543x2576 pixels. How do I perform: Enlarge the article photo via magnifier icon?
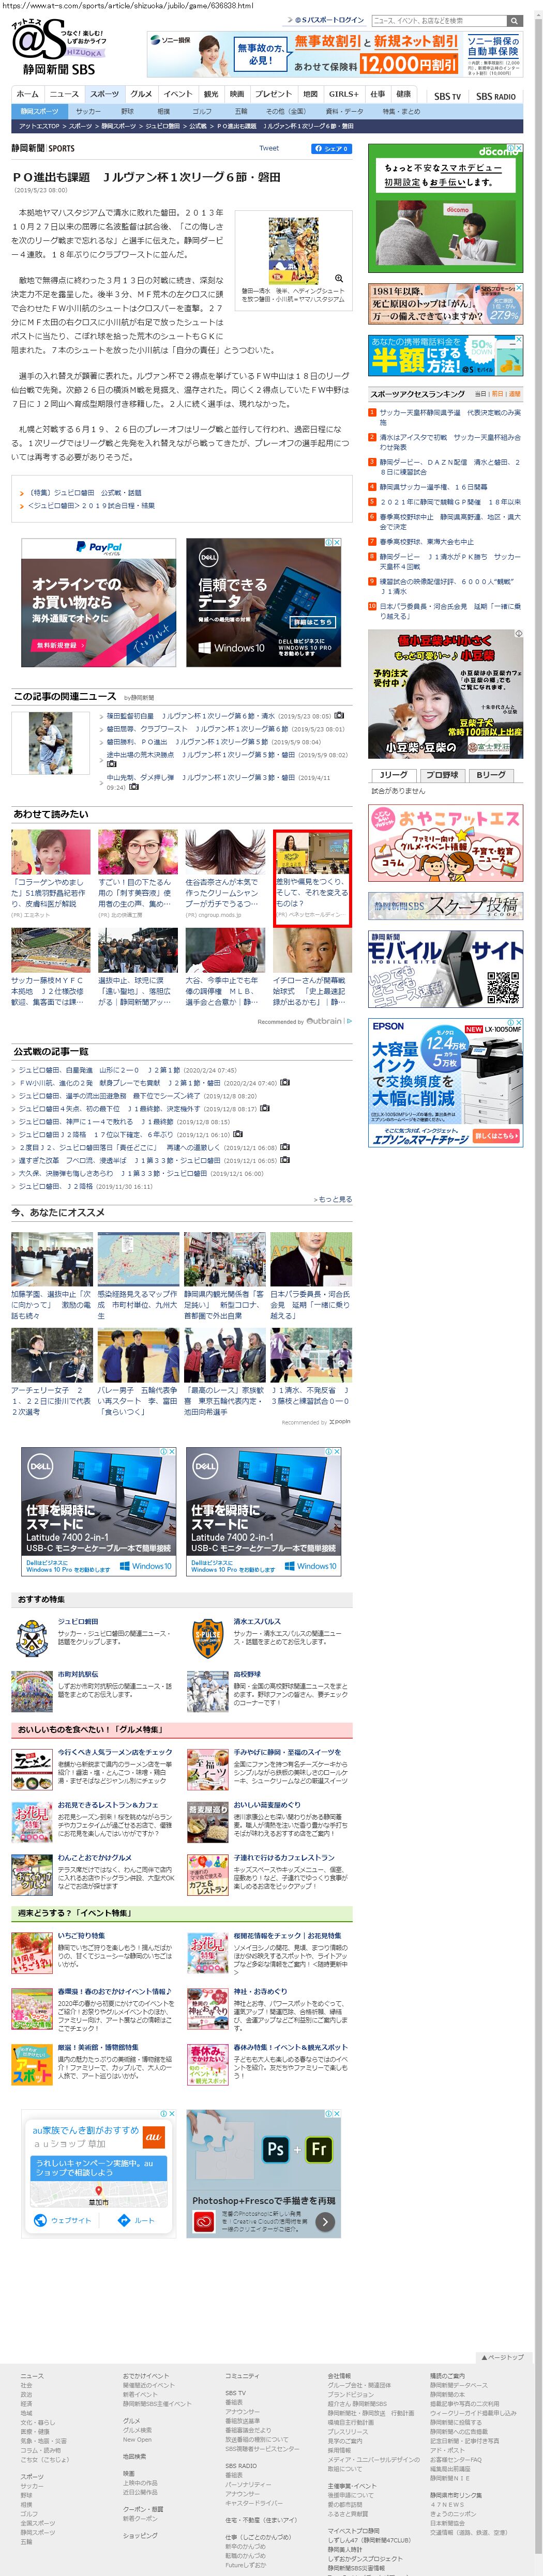pos(339,279)
